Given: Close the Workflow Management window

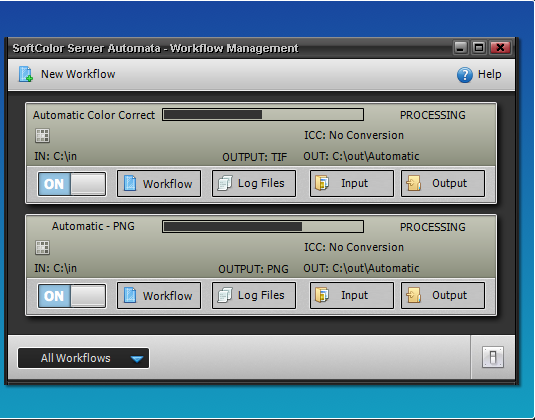Looking at the screenshot, I should 500,48.
